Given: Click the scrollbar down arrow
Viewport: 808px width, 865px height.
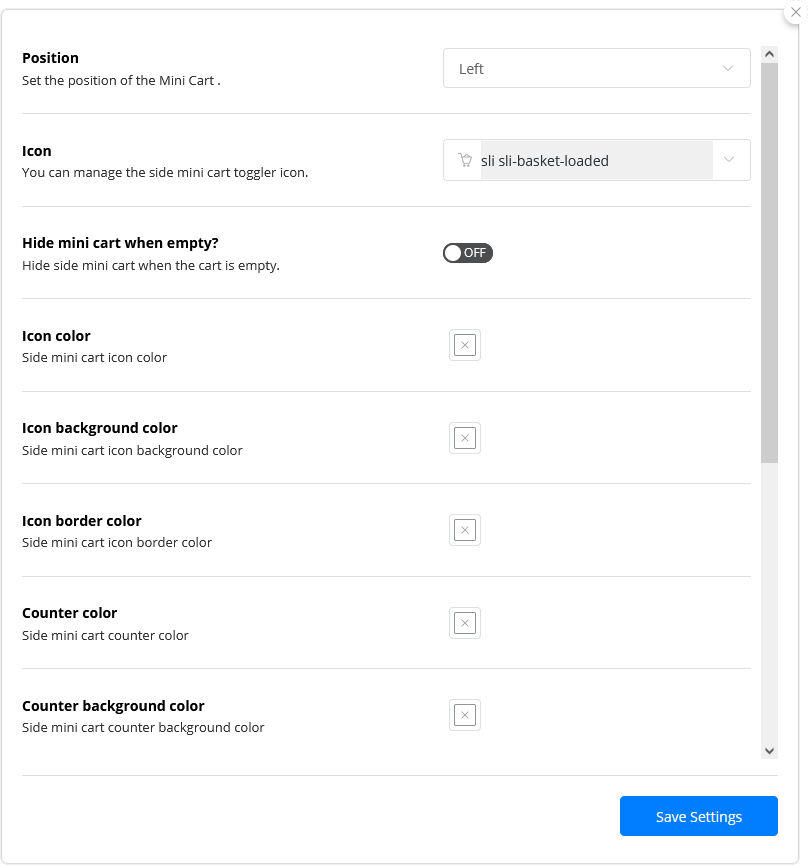Looking at the screenshot, I should pos(769,750).
